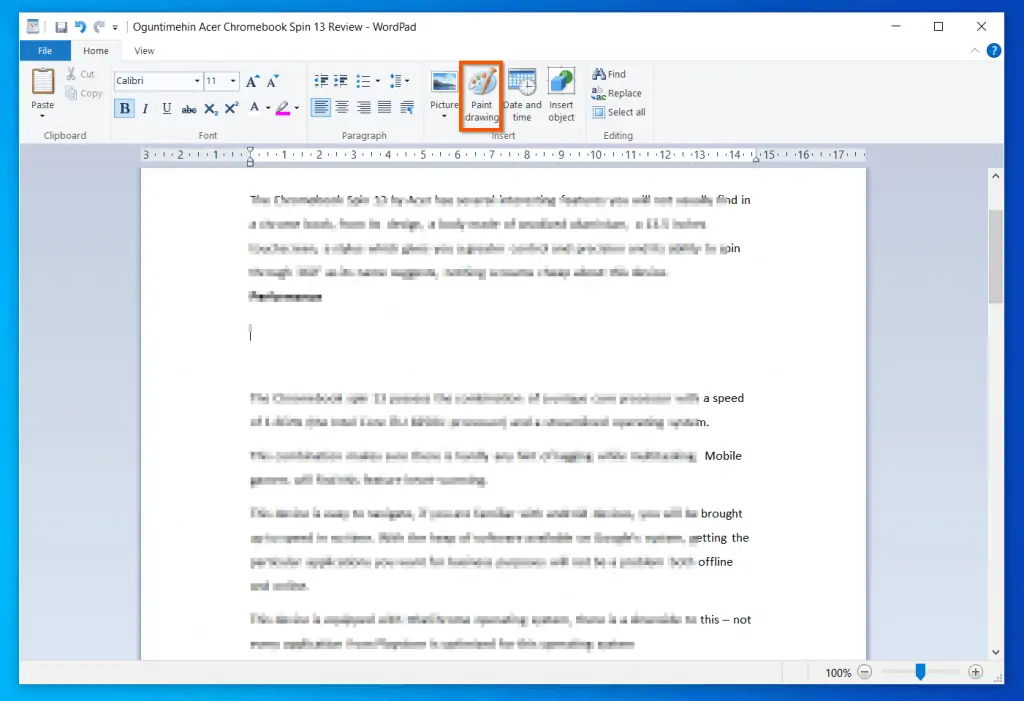Screen dimensions: 1024x701
Task: Switch to the View tab
Action: point(144,50)
